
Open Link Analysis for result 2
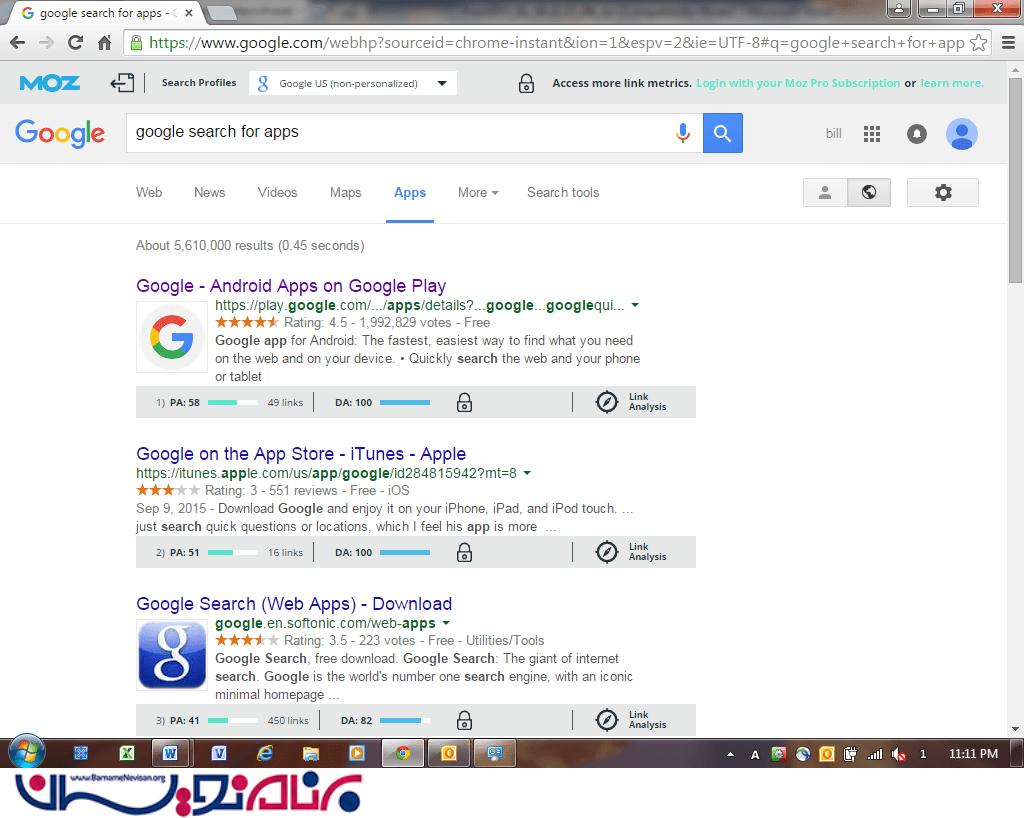(x=632, y=552)
